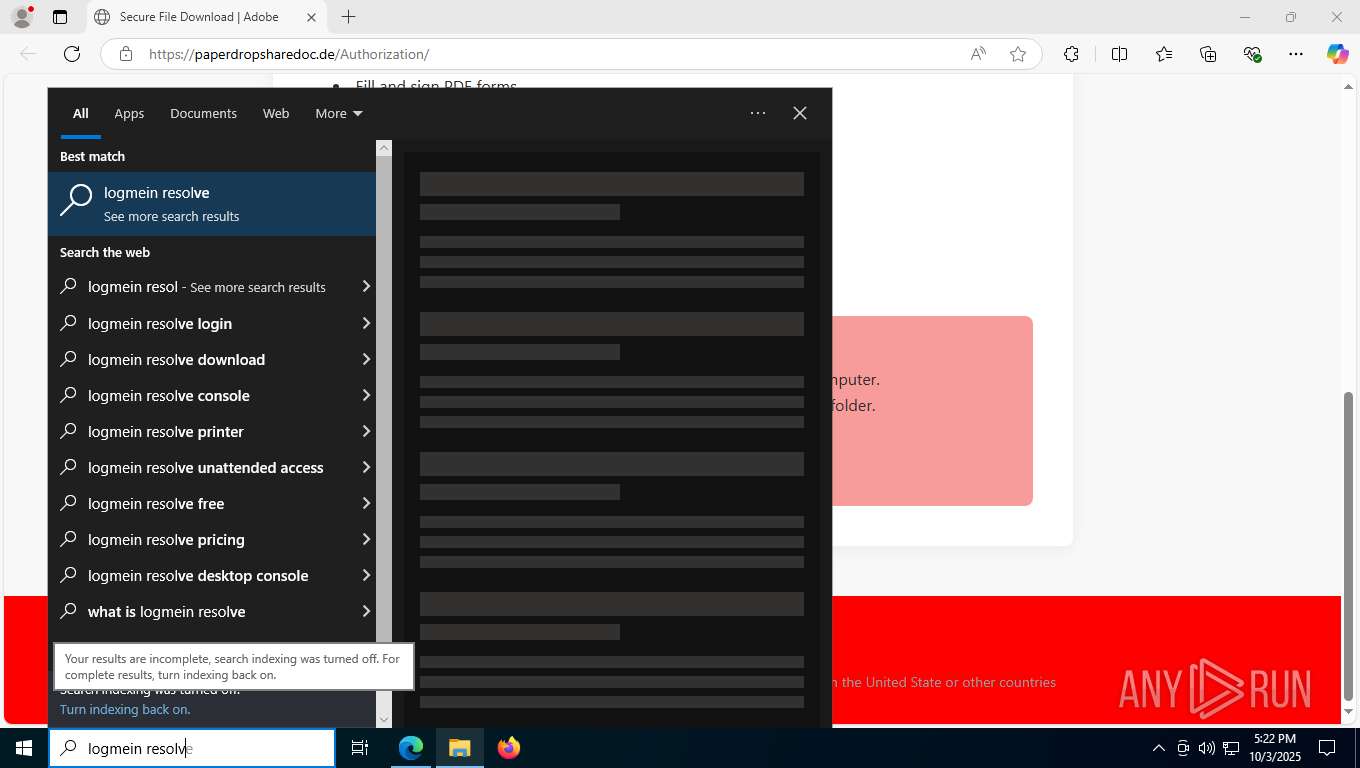Switch to the Documents search tab

(x=203, y=113)
